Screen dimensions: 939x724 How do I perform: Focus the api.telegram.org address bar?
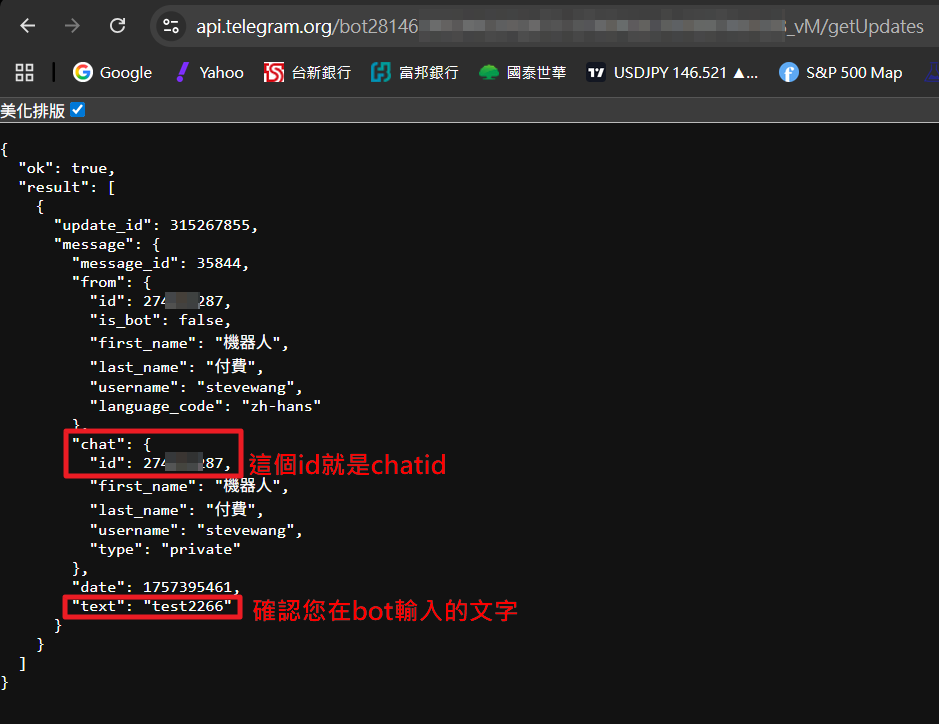pyautogui.click(x=500, y=27)
